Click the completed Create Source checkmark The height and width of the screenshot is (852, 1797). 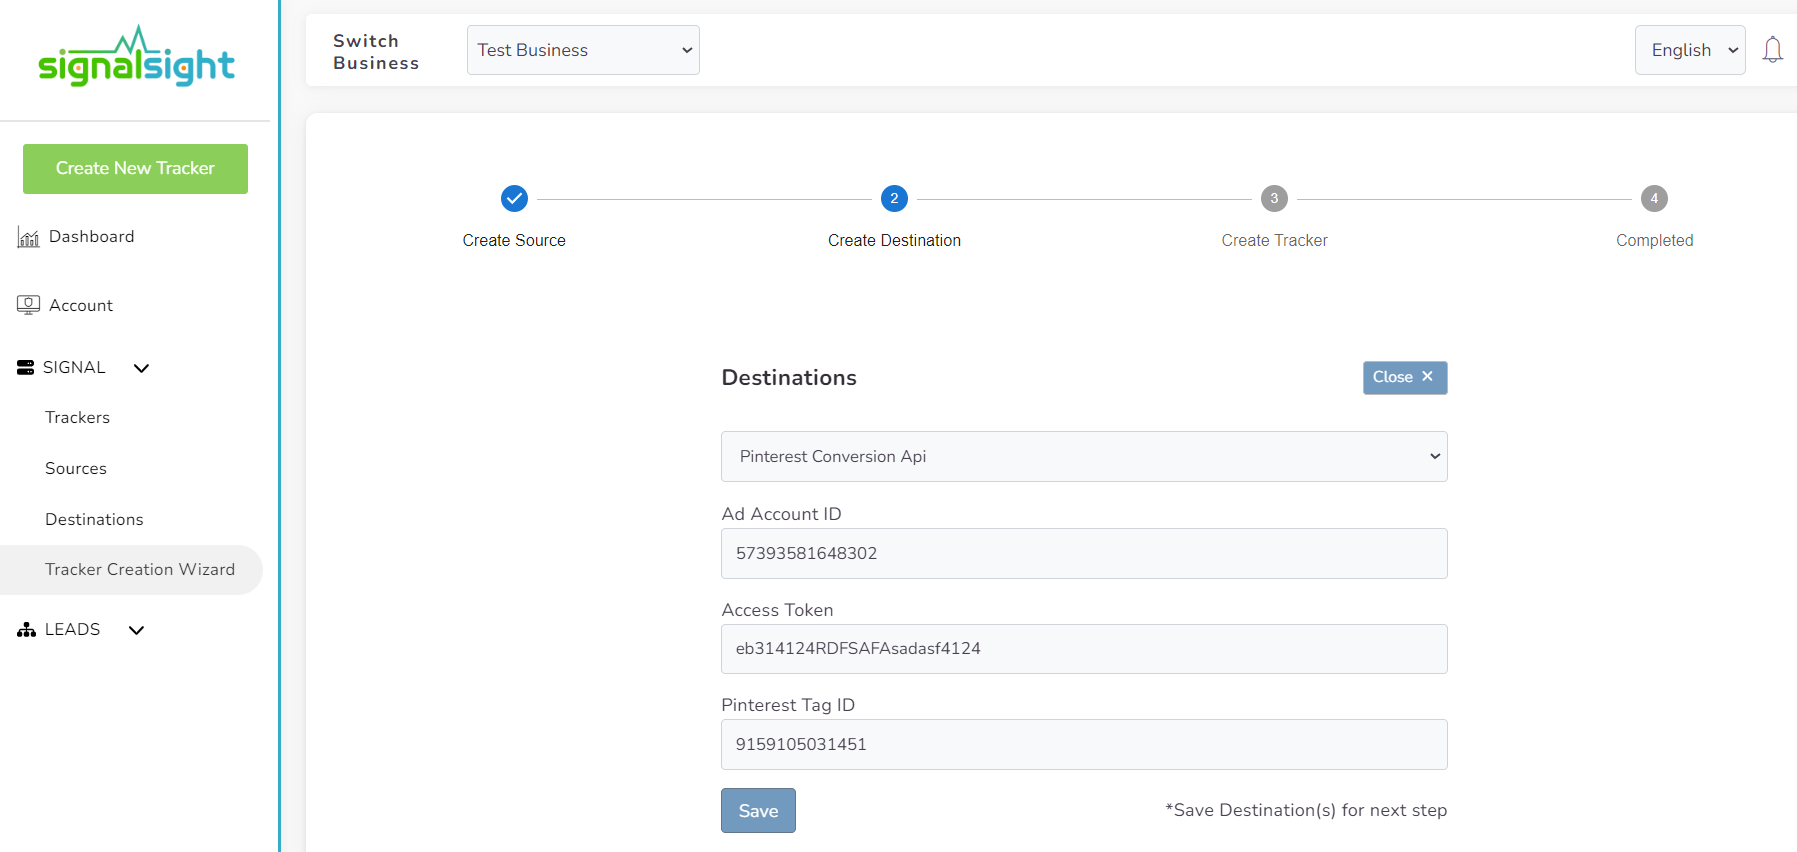[514, 198]
